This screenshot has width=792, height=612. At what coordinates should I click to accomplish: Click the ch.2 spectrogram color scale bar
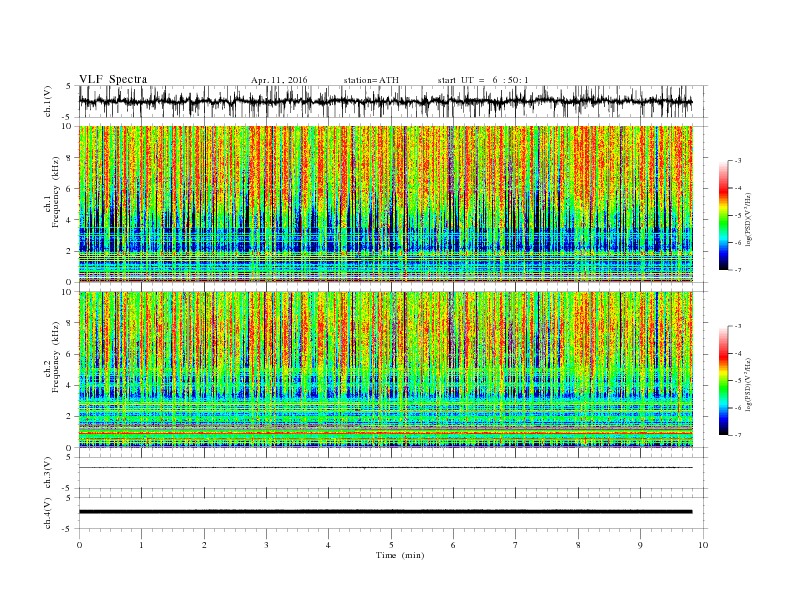click(723, 380)
